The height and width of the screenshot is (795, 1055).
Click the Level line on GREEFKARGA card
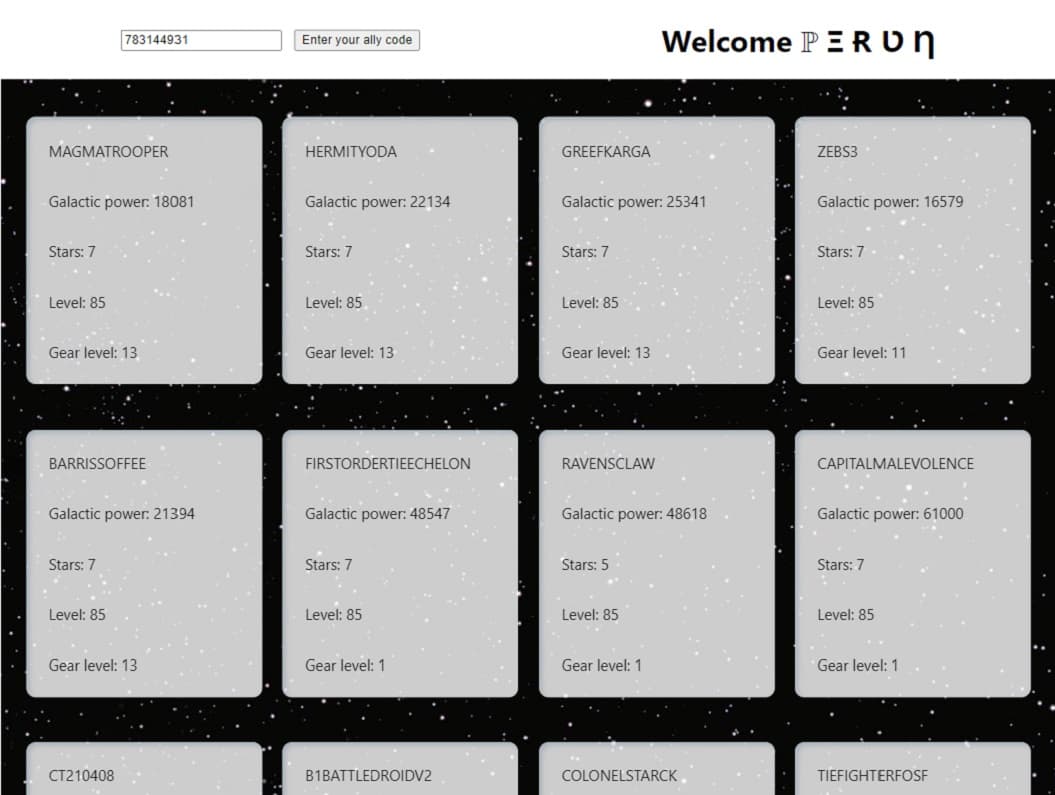(x=589, y=303)
